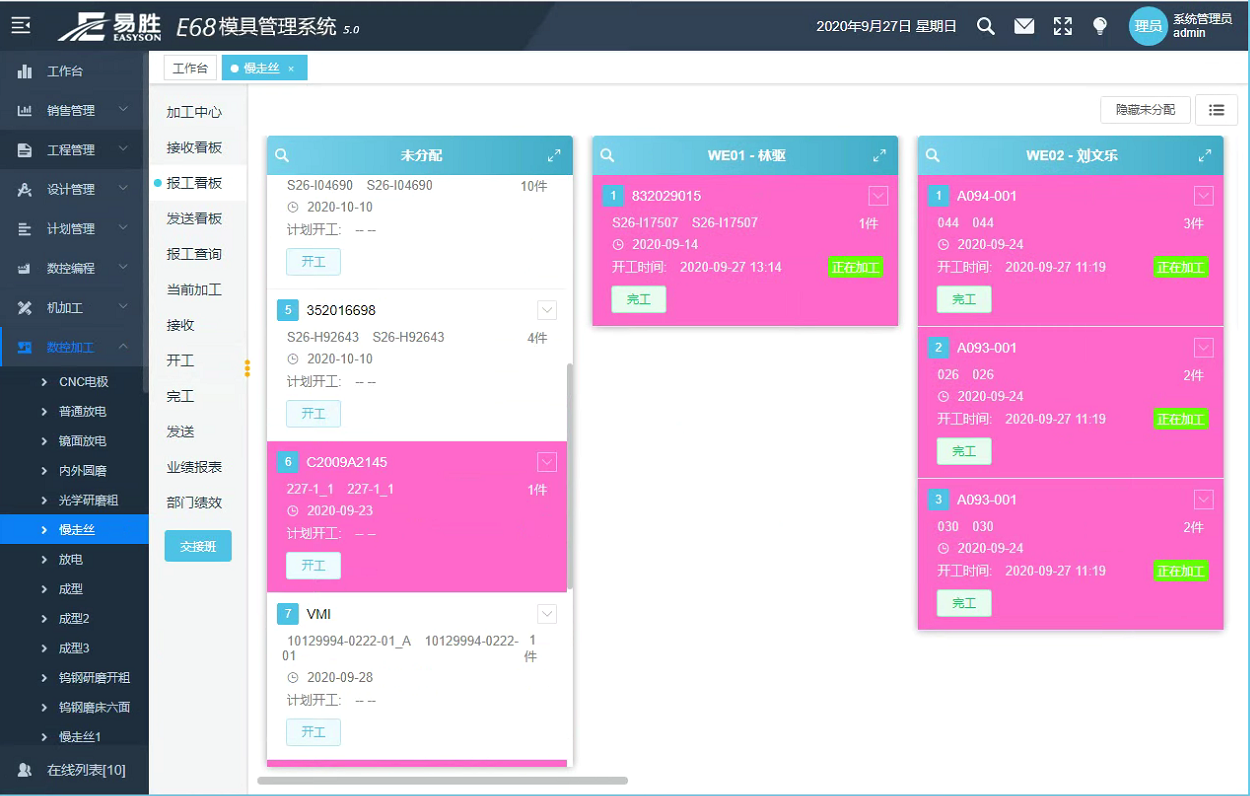
Task: Close the 慢走丝 tab
Action: tap(291, 68)
